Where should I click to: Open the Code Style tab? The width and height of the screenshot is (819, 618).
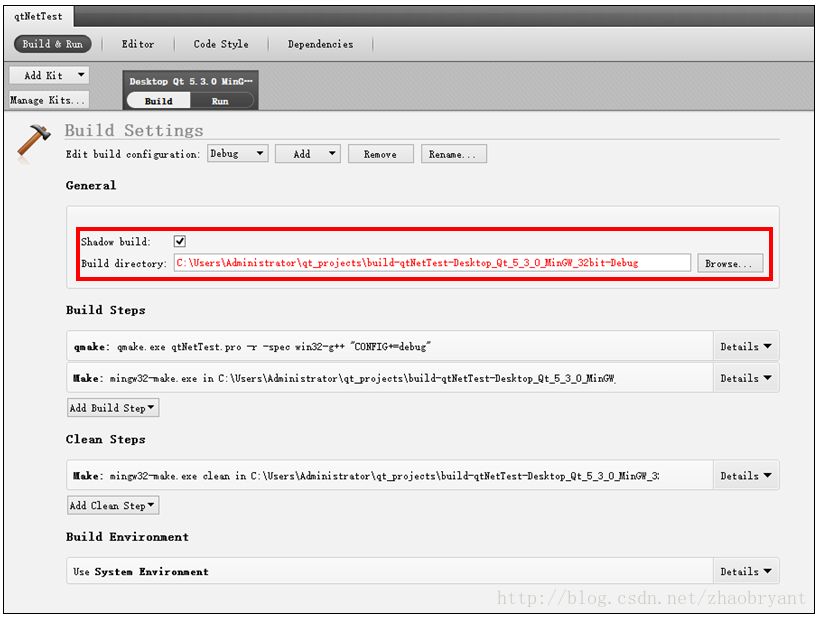coord(221,44)
